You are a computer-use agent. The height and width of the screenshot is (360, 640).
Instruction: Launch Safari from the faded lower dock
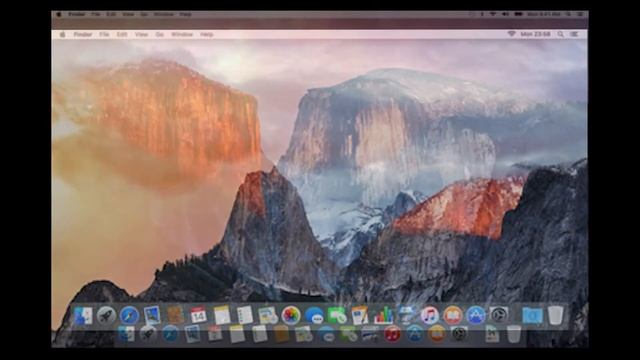(170, 334)
